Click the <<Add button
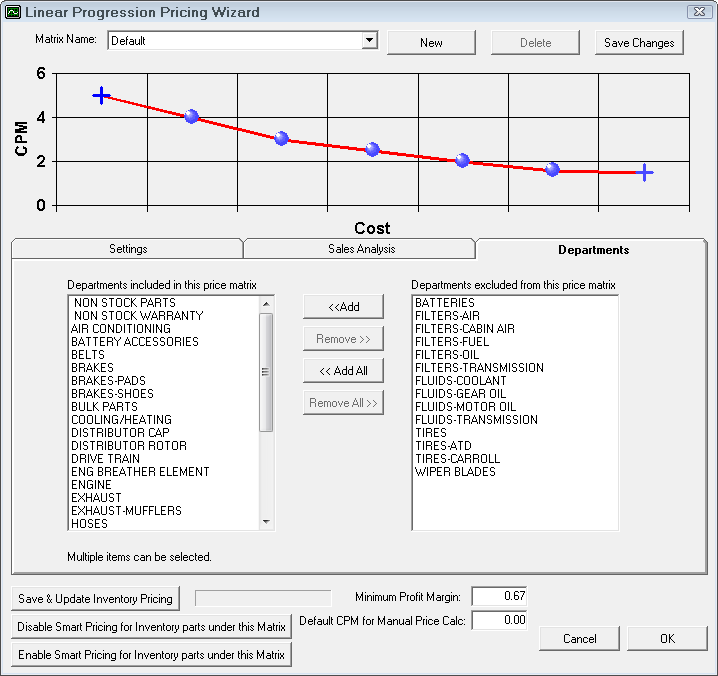718x676 pixels. pyautogui.click(x=344, y=307)
